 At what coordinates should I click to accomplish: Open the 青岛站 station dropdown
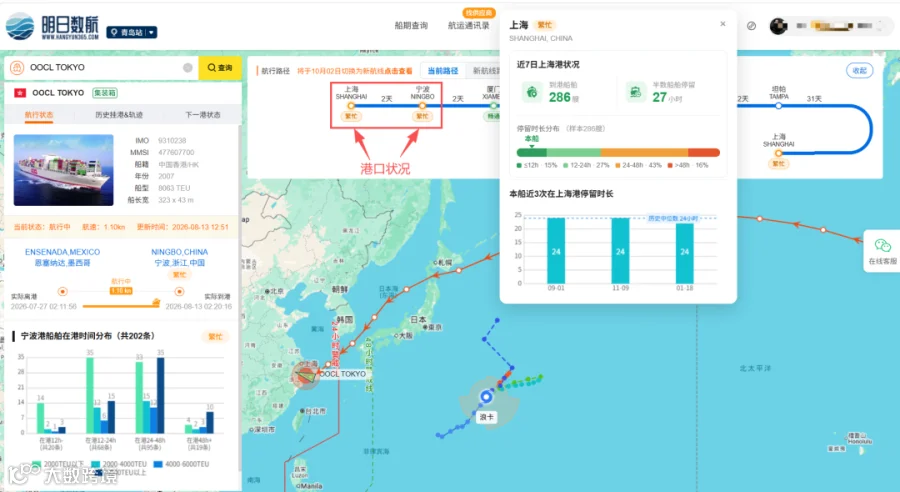[131, 32]
